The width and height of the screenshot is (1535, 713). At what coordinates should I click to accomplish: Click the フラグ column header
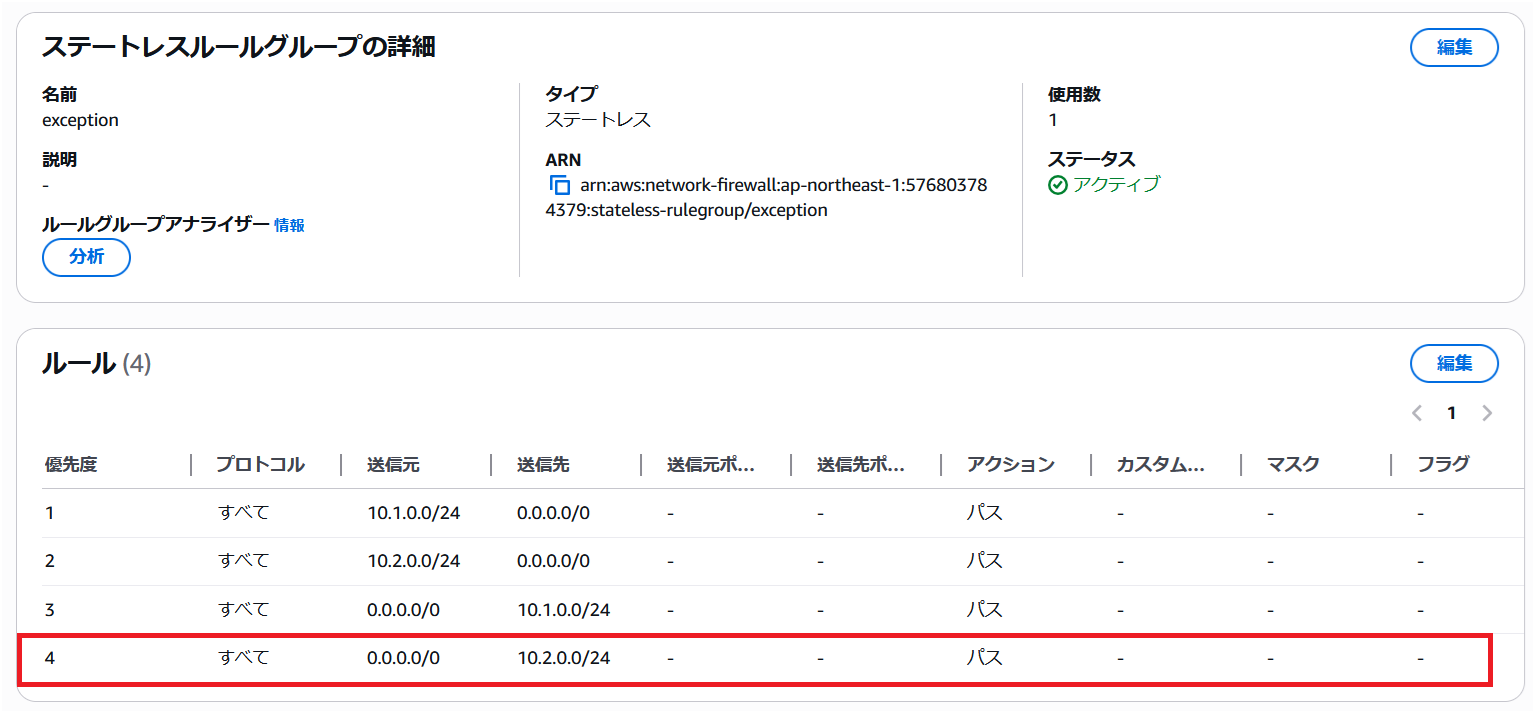point(1443,464)
